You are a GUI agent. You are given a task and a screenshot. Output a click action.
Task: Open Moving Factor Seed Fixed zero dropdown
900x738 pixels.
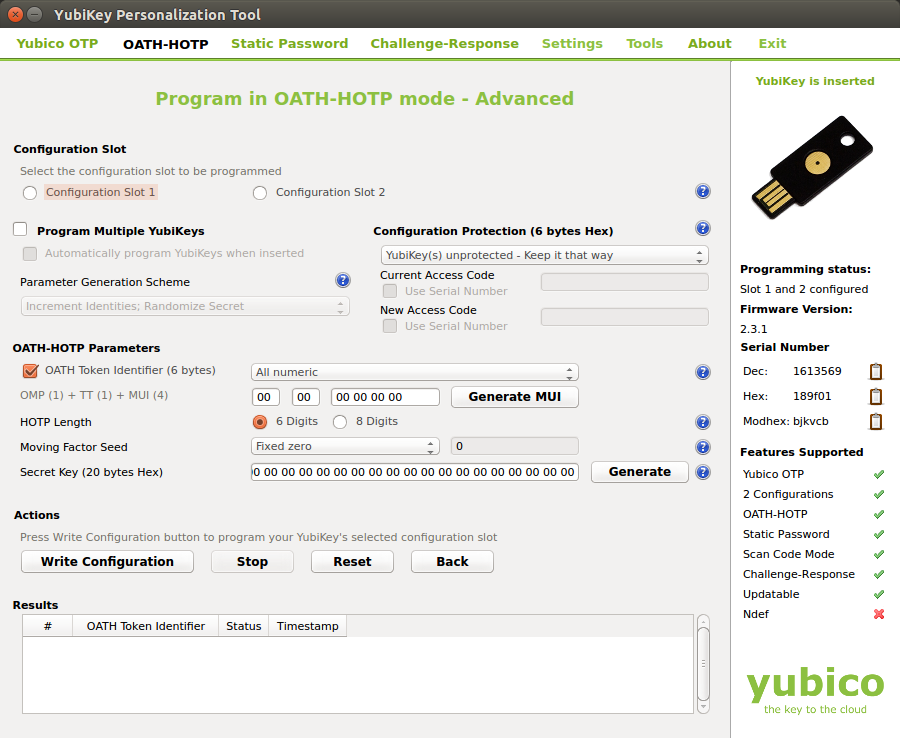[x=345, y=446]
